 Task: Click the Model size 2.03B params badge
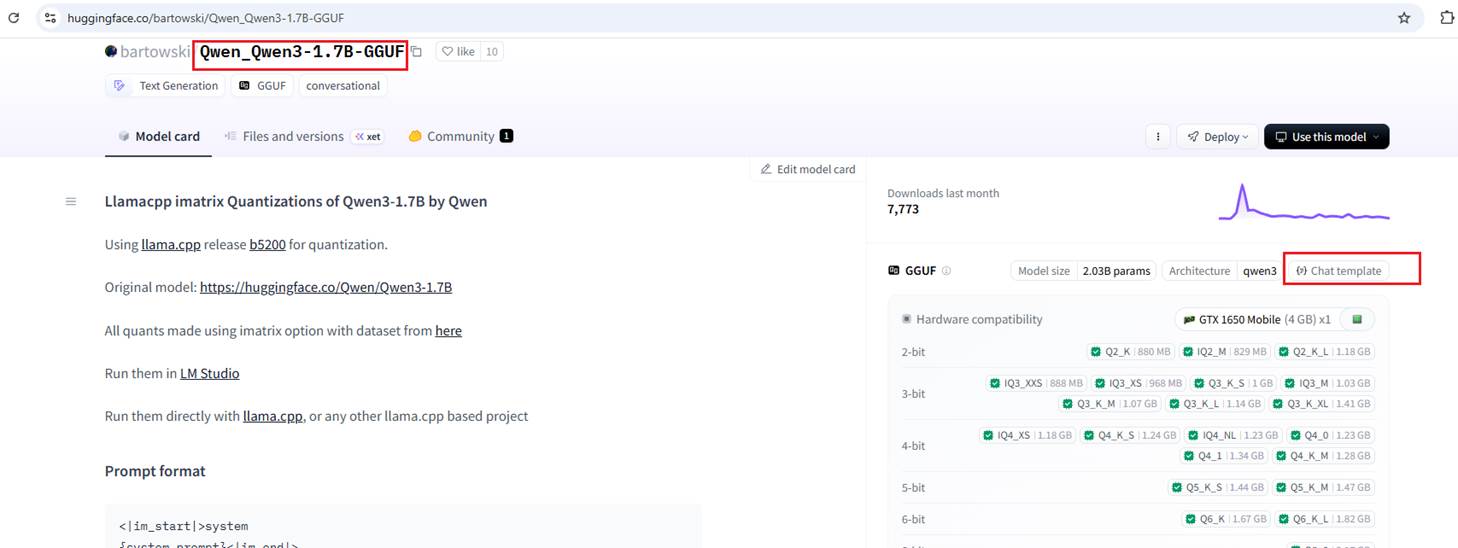point(1084,271)
